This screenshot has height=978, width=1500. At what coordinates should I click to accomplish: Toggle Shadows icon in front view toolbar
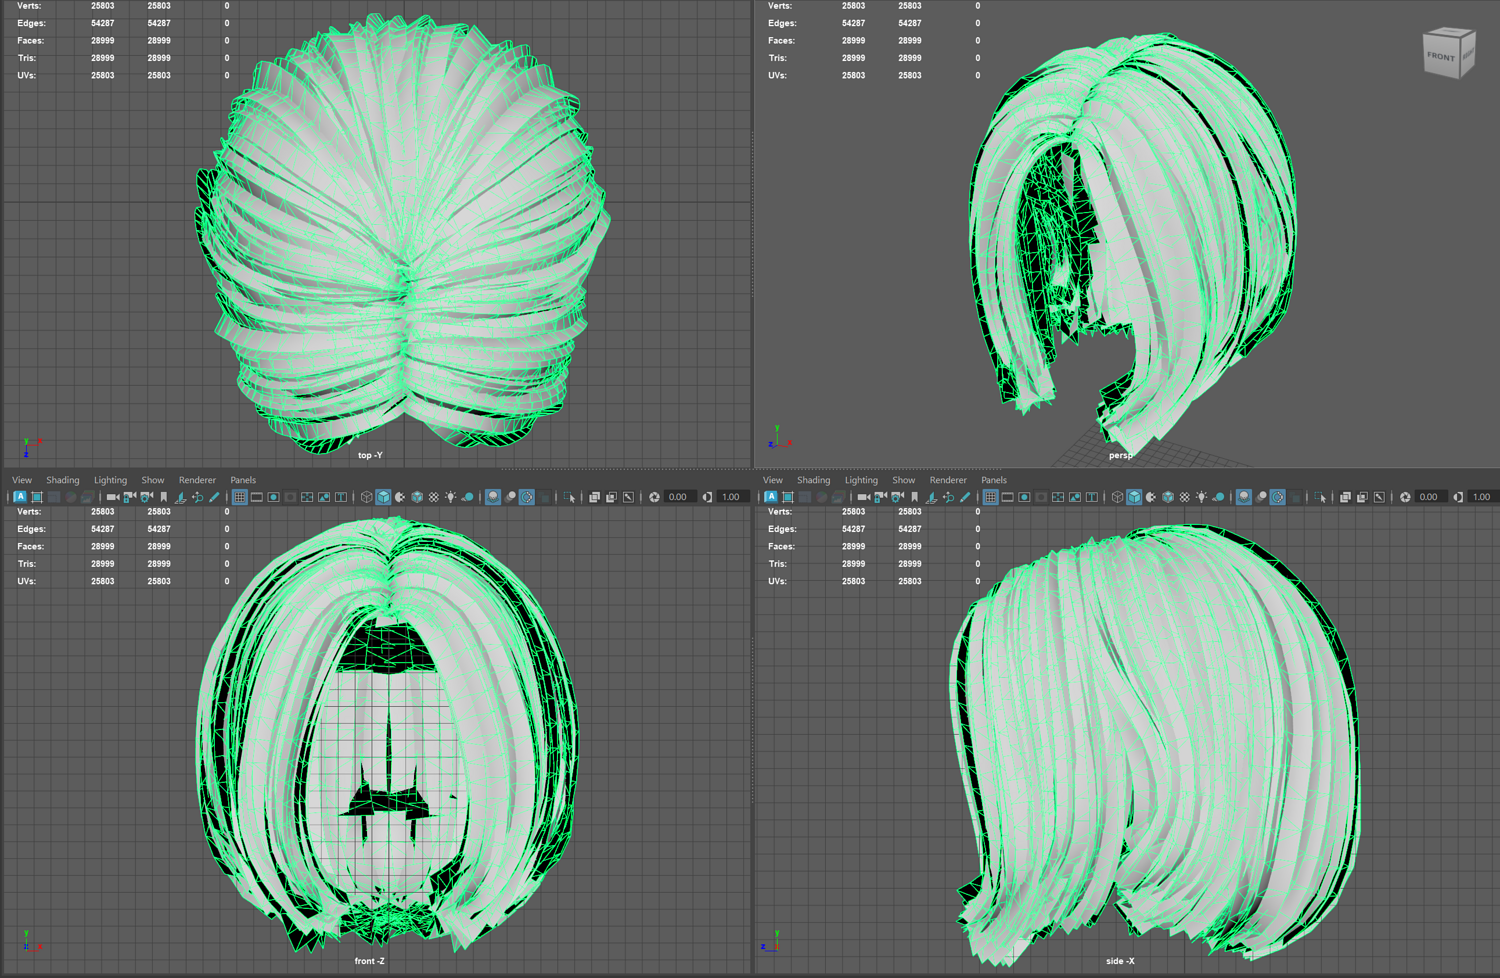(468, 497)
